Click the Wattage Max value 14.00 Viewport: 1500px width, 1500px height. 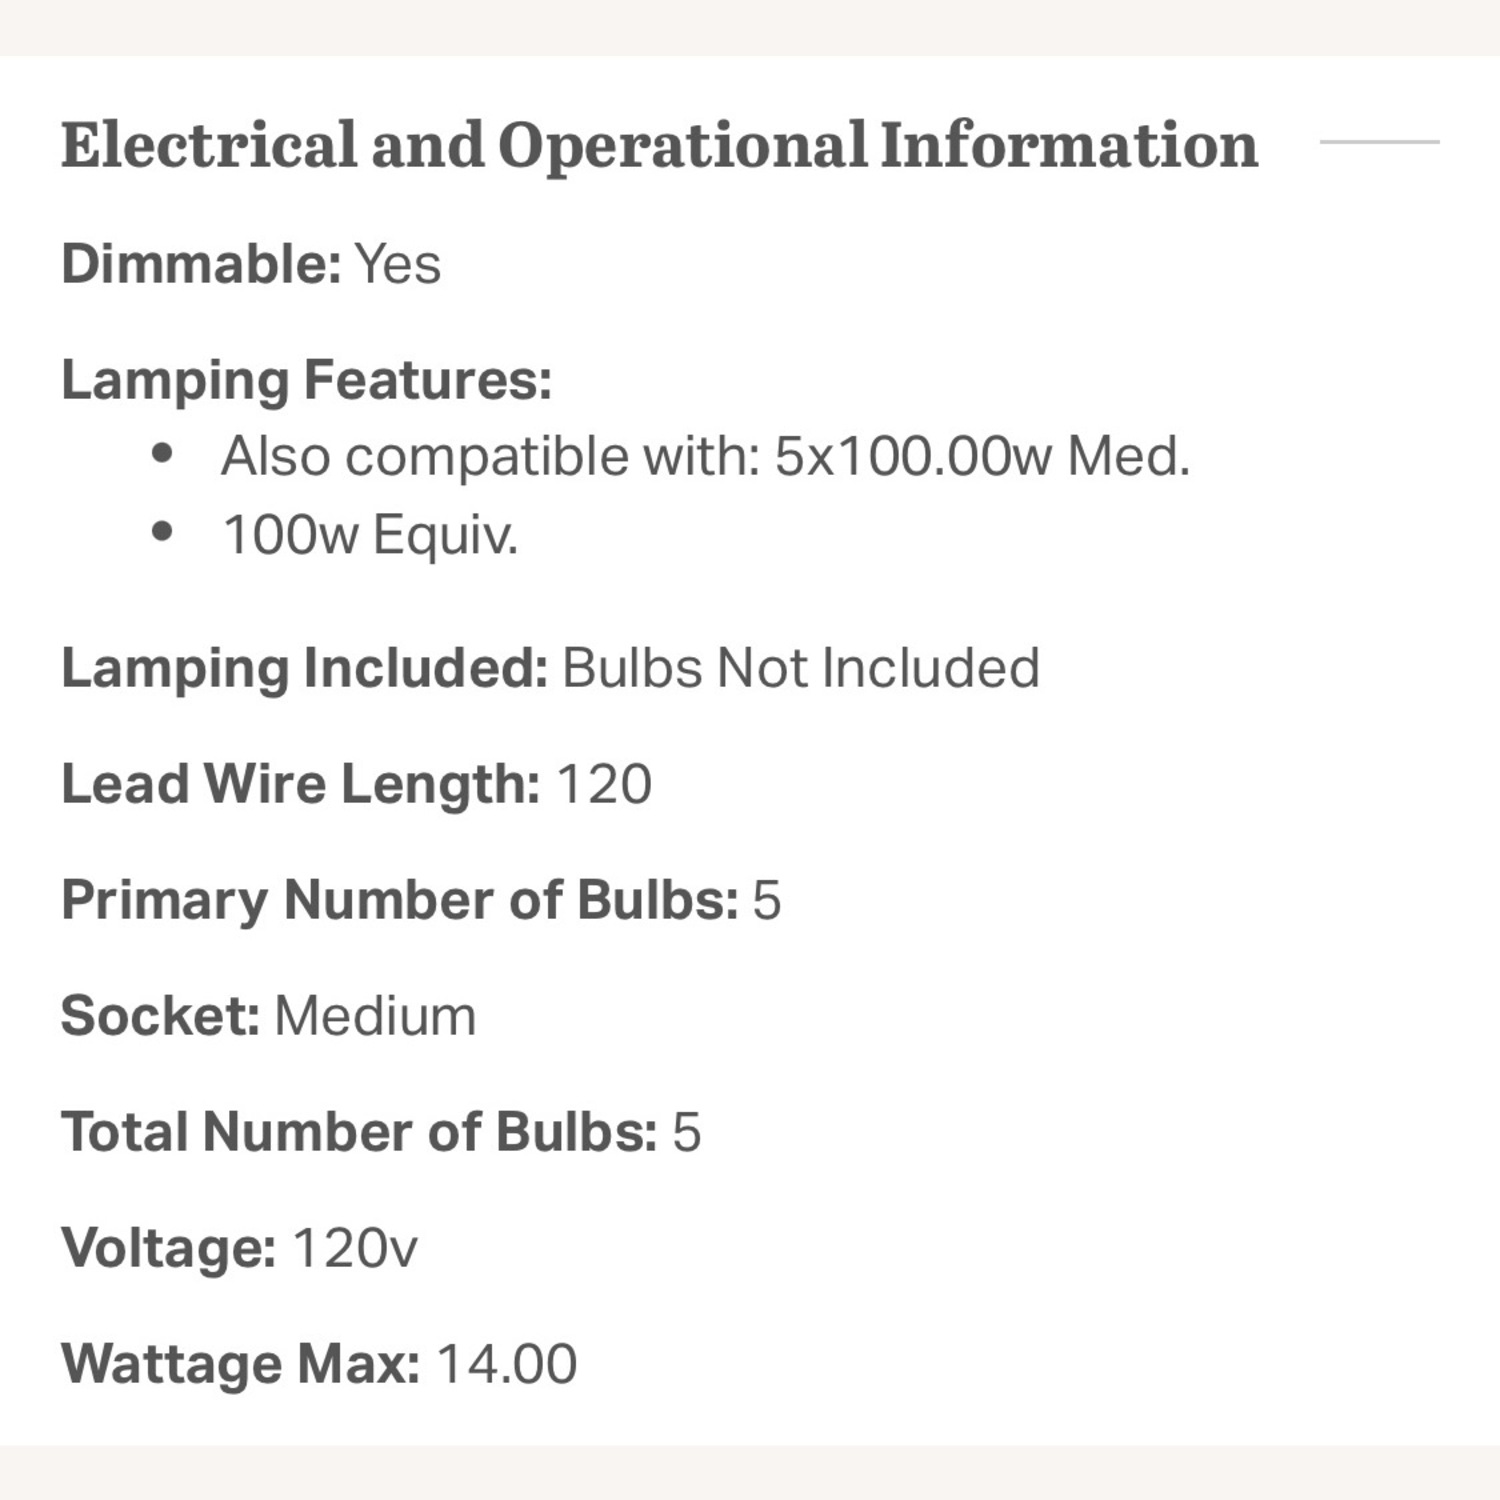coord(507,1364)
